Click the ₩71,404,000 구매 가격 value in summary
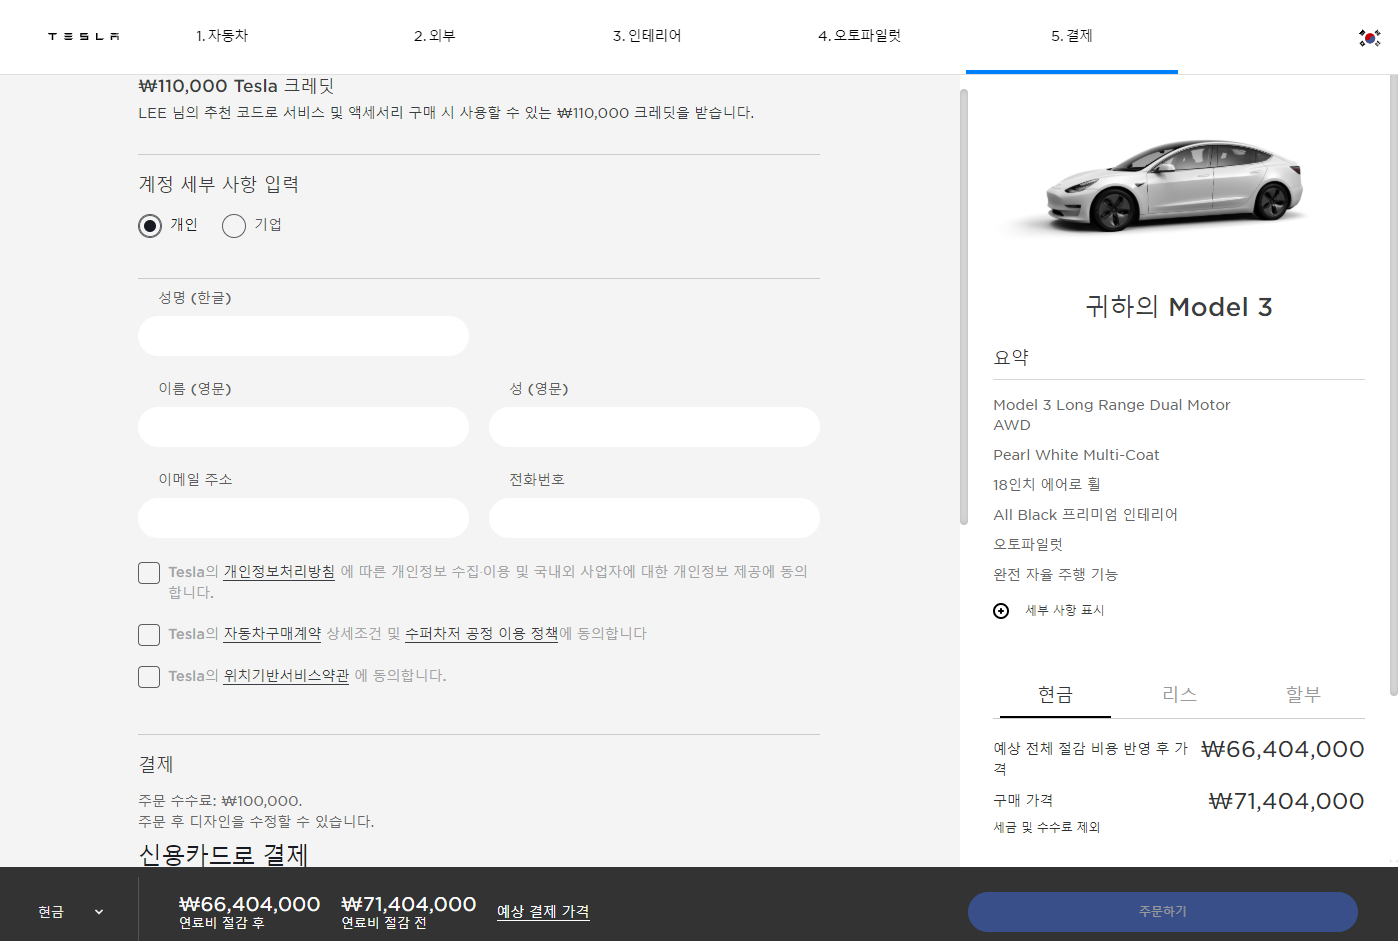 click(x=1286, y=801)
